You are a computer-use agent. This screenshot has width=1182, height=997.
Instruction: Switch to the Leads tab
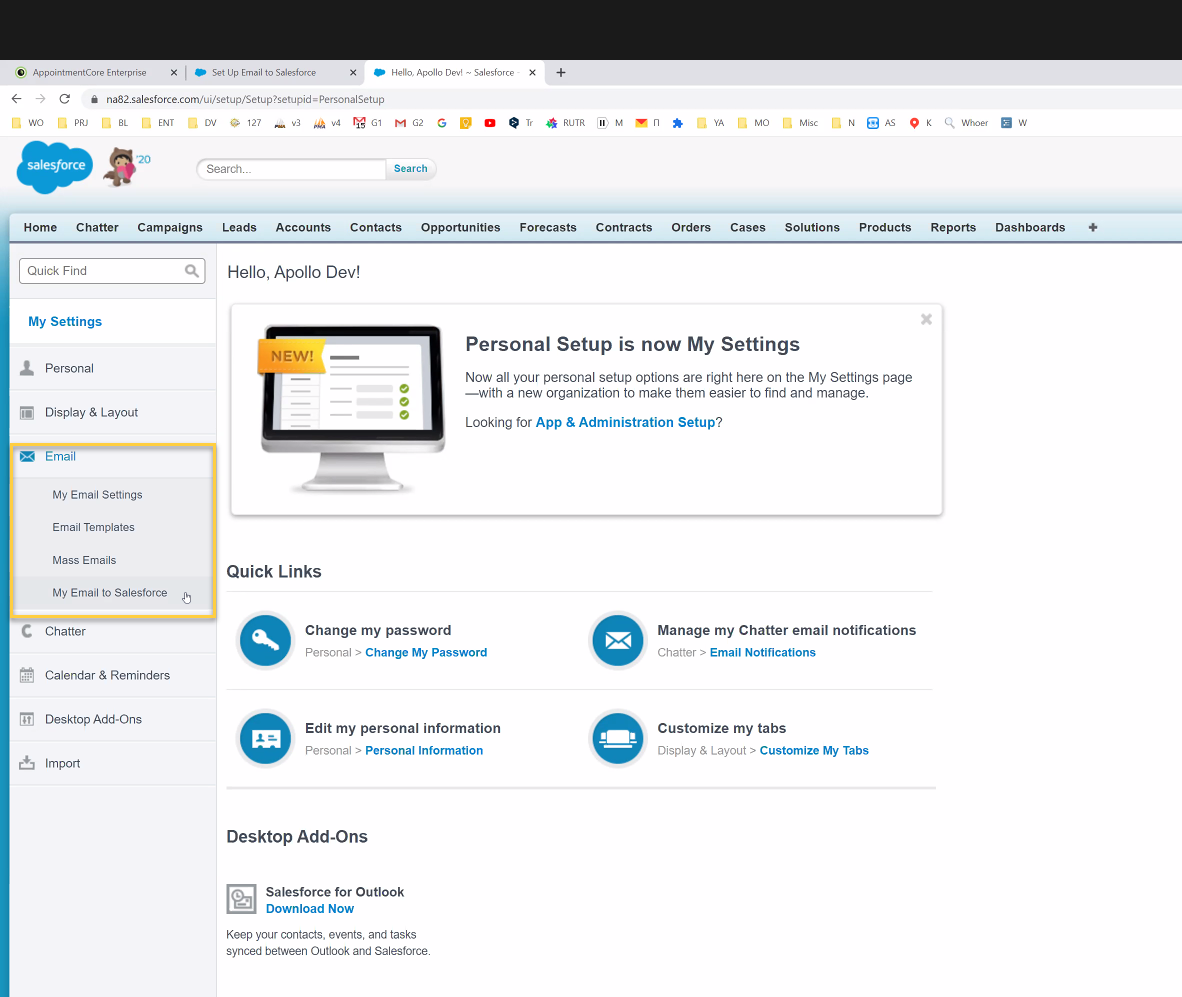coord(239,228)
